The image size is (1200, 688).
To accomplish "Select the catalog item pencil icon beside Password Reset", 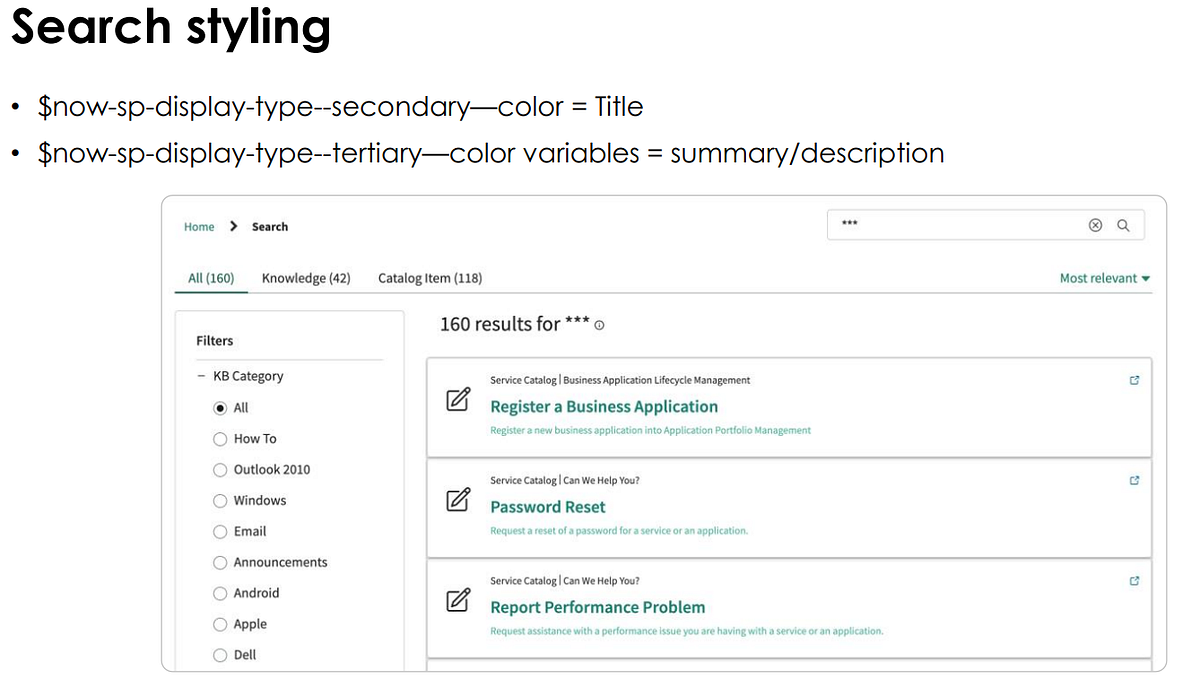I will coord(457,498).
